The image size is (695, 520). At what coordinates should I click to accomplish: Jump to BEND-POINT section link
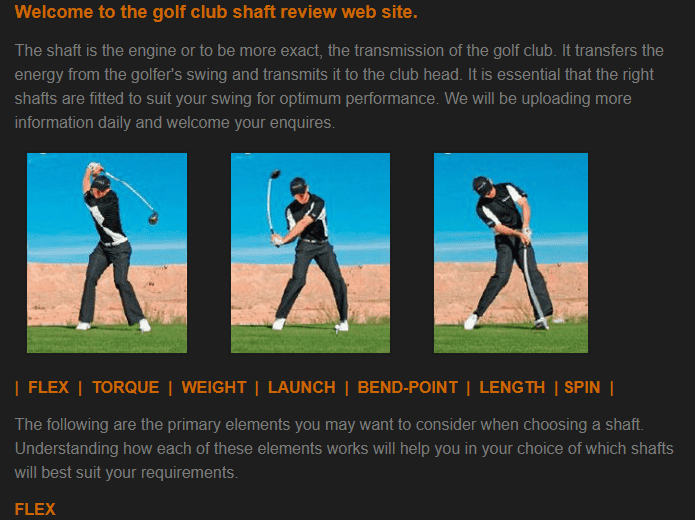pyautogui.click(x=407, y=387)
